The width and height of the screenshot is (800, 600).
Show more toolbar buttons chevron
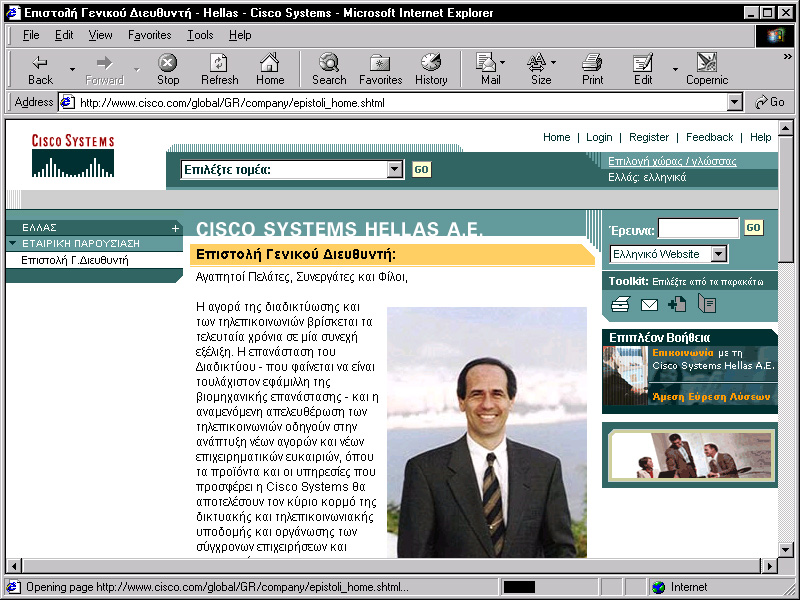tap(788, 57)
